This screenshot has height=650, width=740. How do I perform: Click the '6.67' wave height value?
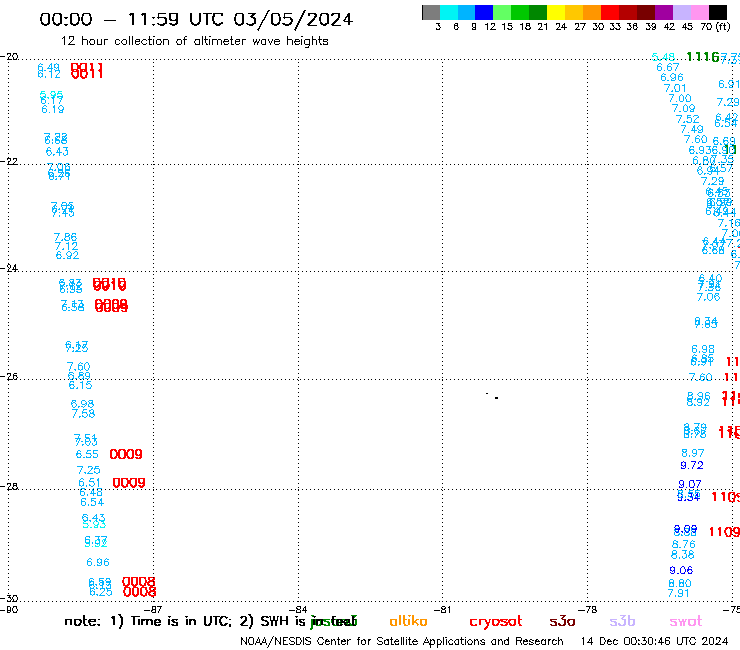(x=668, y=68)
